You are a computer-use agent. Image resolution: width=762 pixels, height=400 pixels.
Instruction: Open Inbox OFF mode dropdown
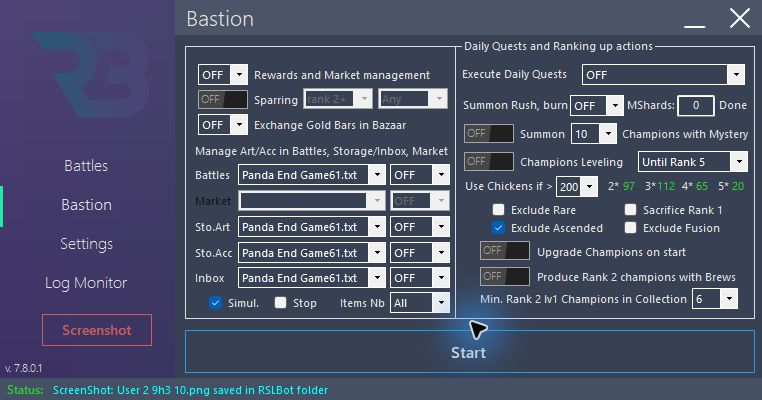[419, 278]
